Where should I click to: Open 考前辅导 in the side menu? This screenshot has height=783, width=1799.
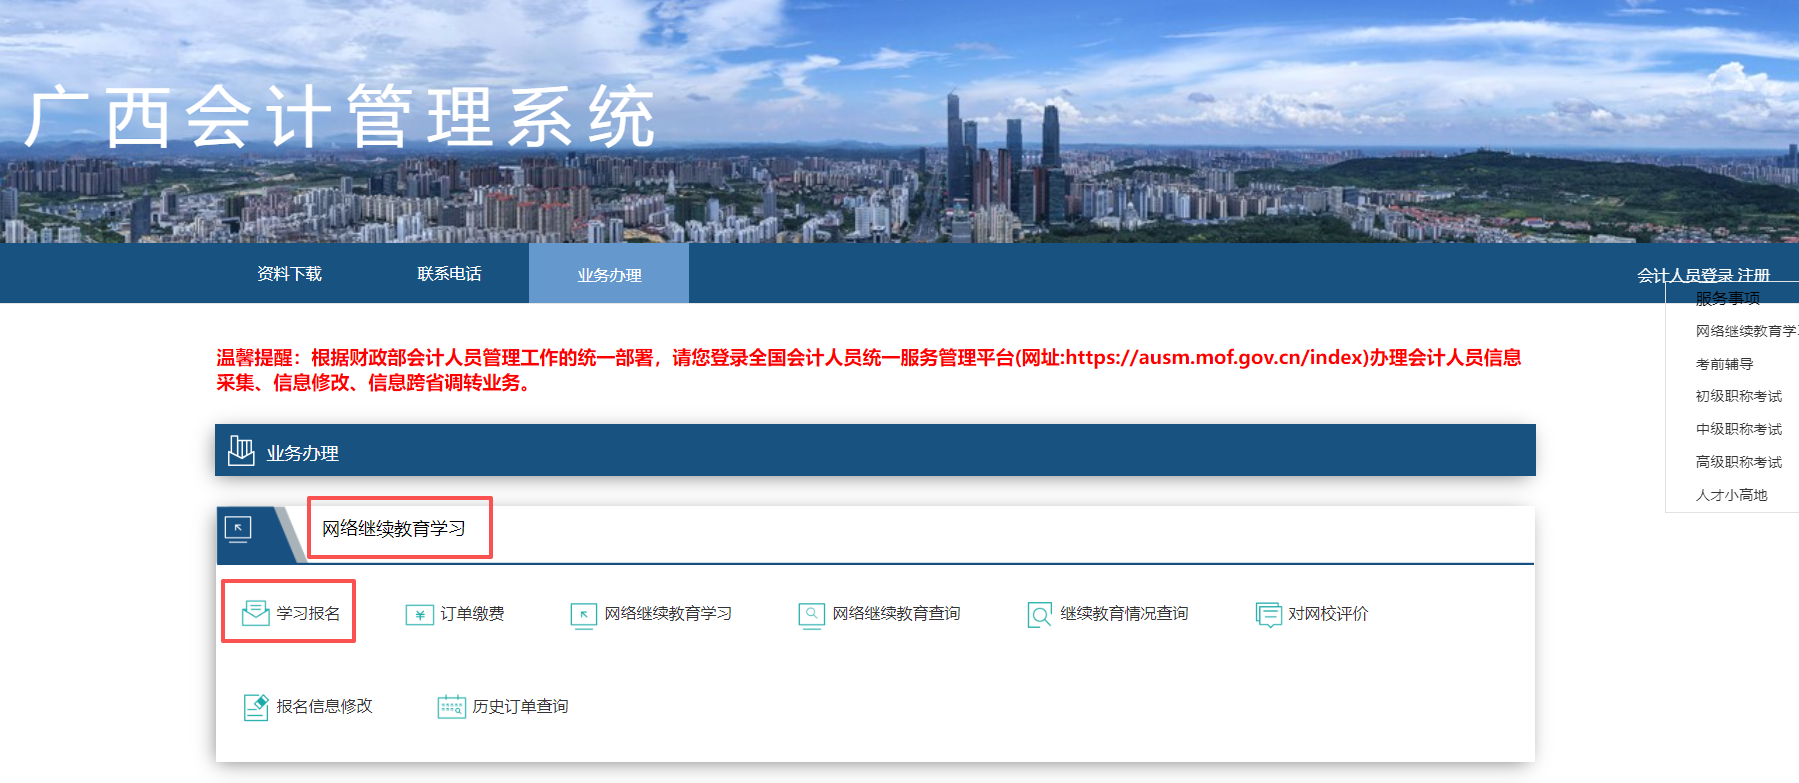pyautogui.click(x=1724, y=364)
